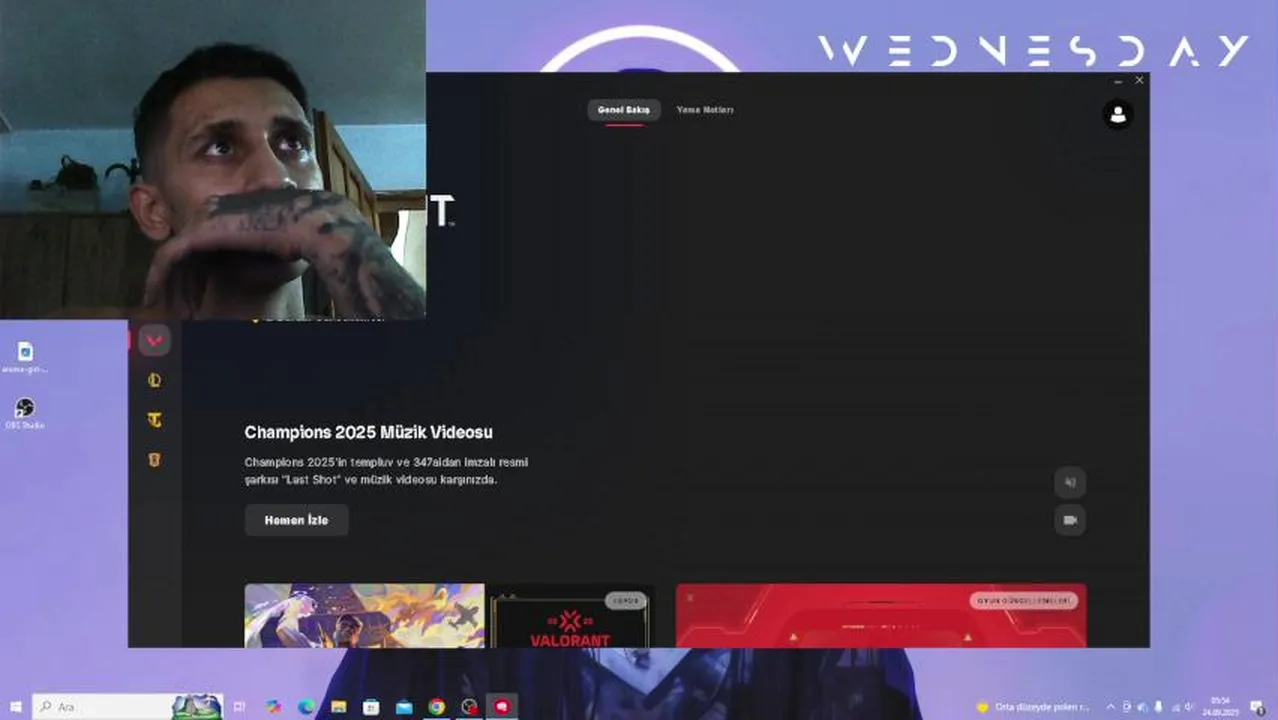Image resolution: width=1278 pixels, height=720 pixels.
Task: Open OBS Studio from the taskbar
Action: click(469, 707)
